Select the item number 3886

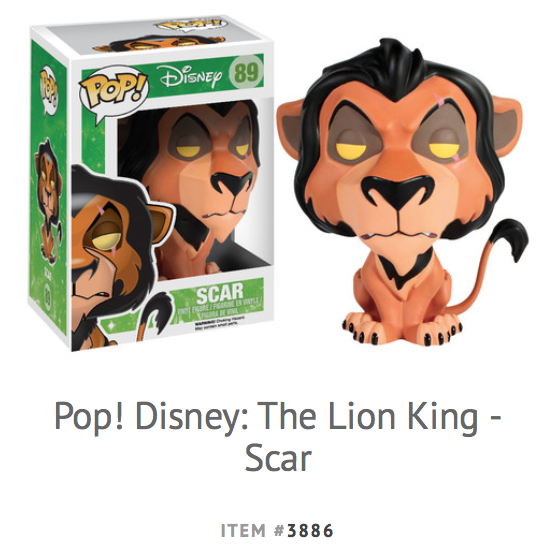(310, 531)
